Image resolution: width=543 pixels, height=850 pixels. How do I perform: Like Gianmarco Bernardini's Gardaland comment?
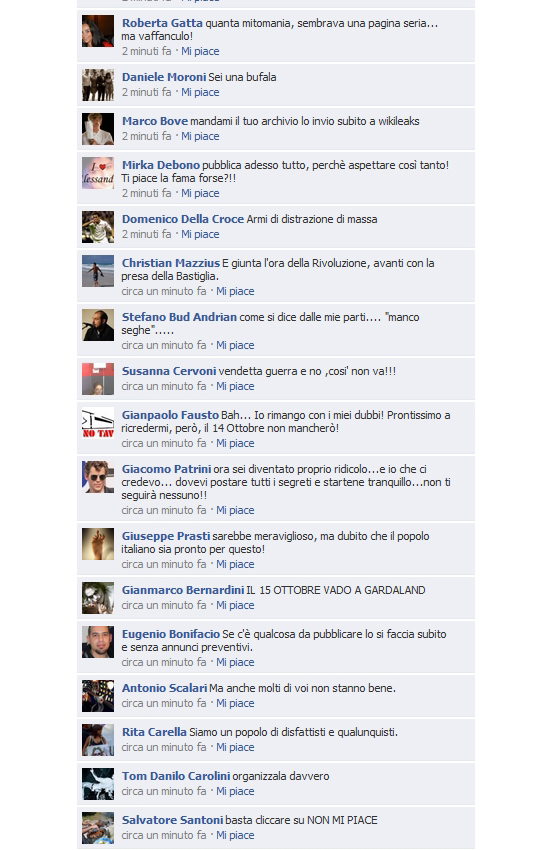pyautogui.click(x=235, y=605)
